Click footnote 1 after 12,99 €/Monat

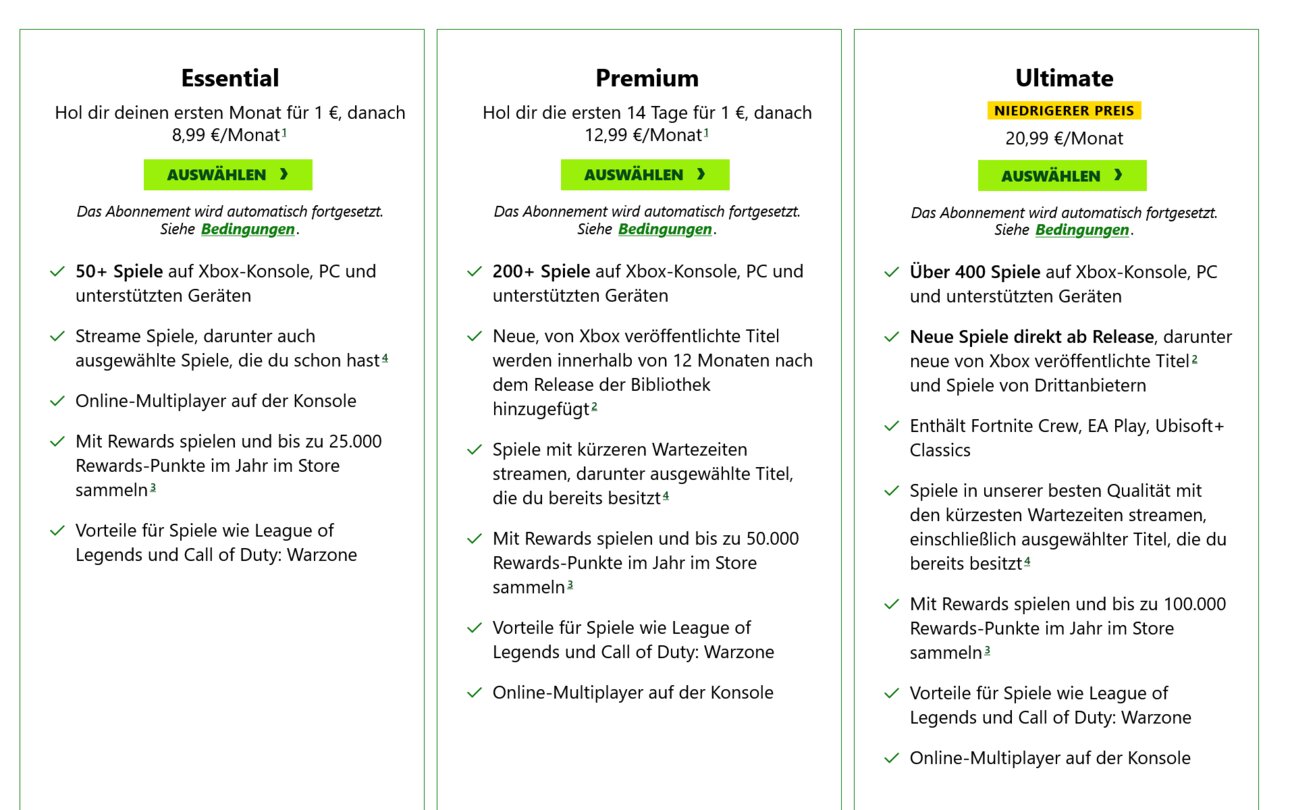[x=706, y=133]
